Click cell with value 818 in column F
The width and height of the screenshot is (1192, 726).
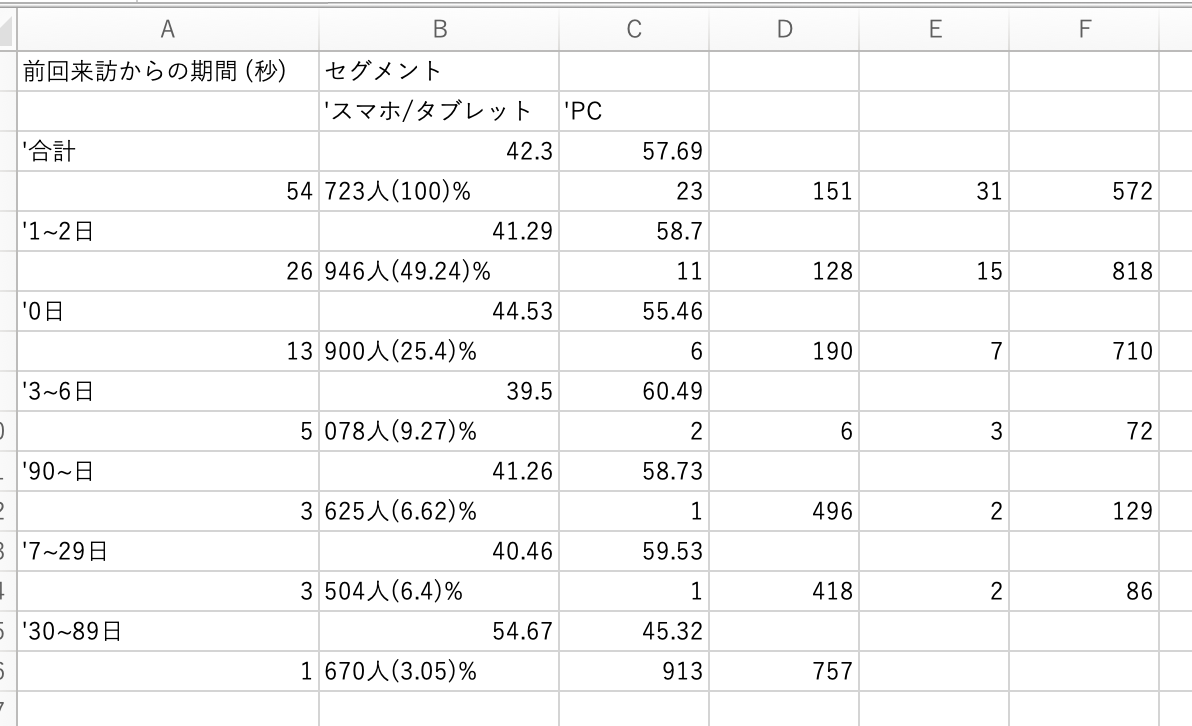[1084, 271]
